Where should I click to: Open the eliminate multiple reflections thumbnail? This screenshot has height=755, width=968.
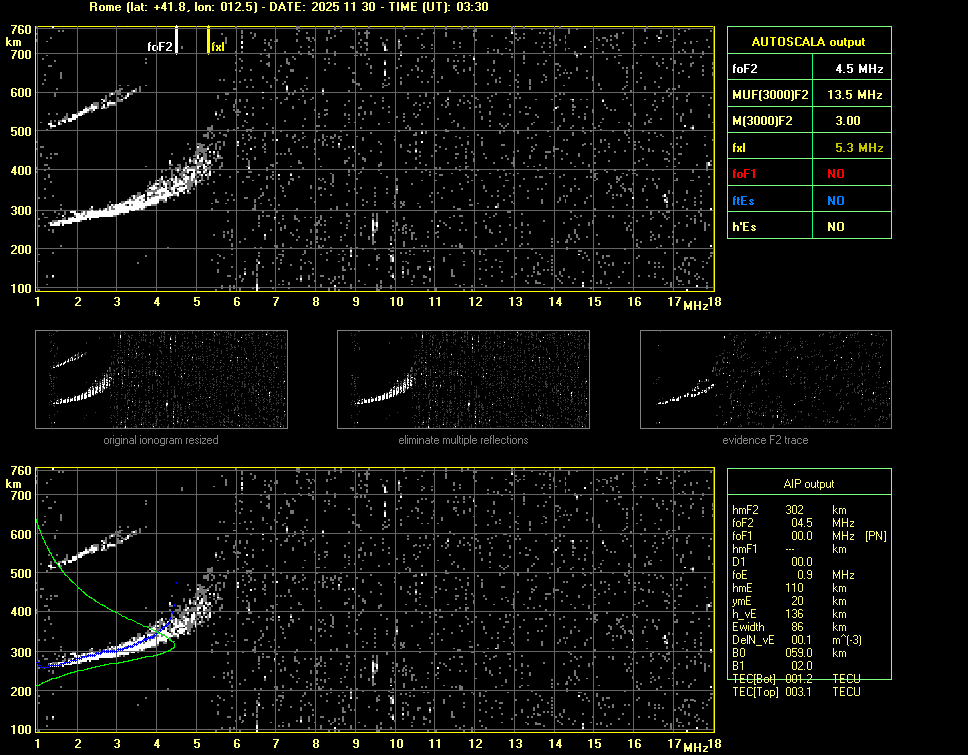(463, 381)
